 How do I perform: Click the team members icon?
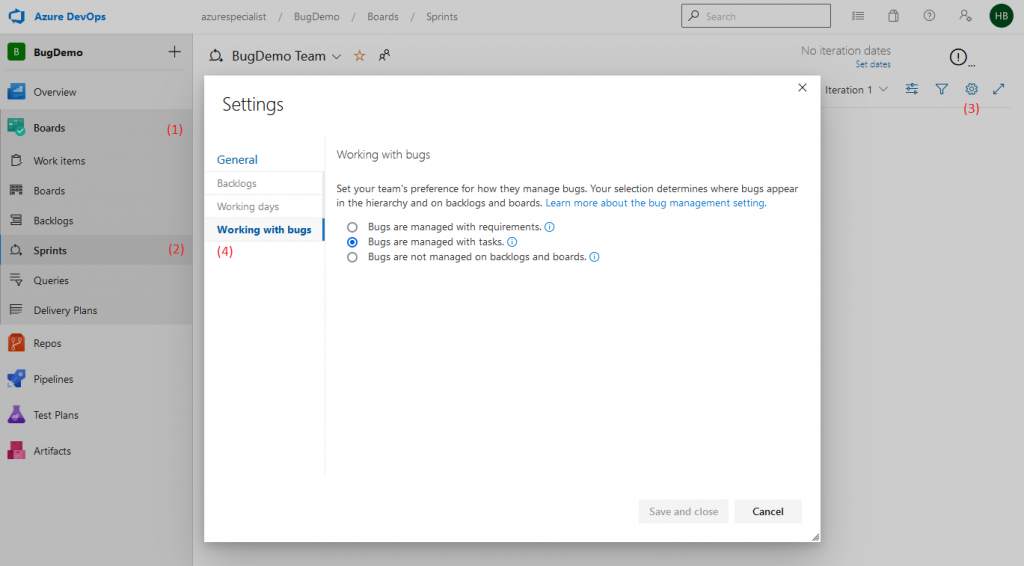[x=384, y=55]
